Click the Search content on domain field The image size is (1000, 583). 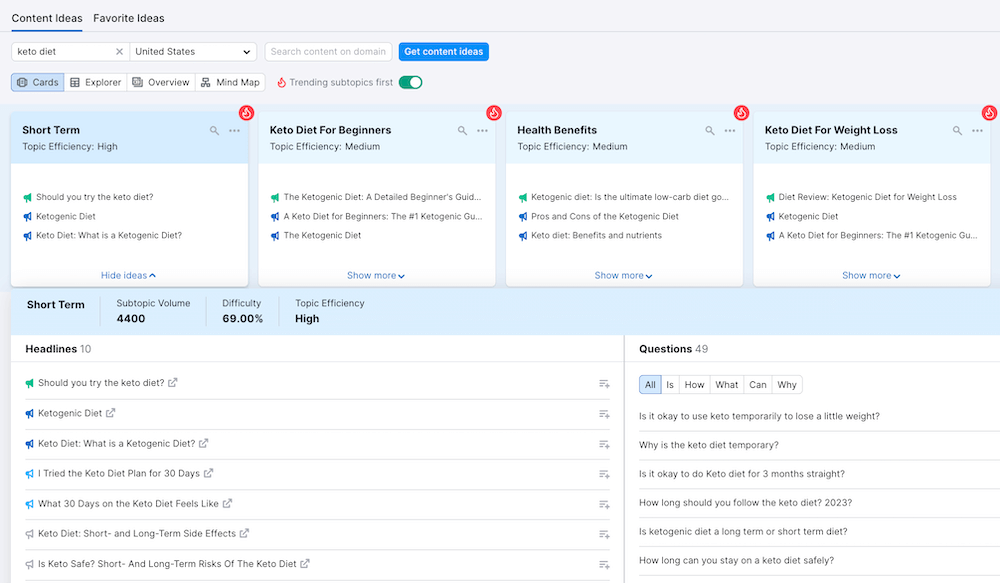pyautogui.click(x=328, y=52)
